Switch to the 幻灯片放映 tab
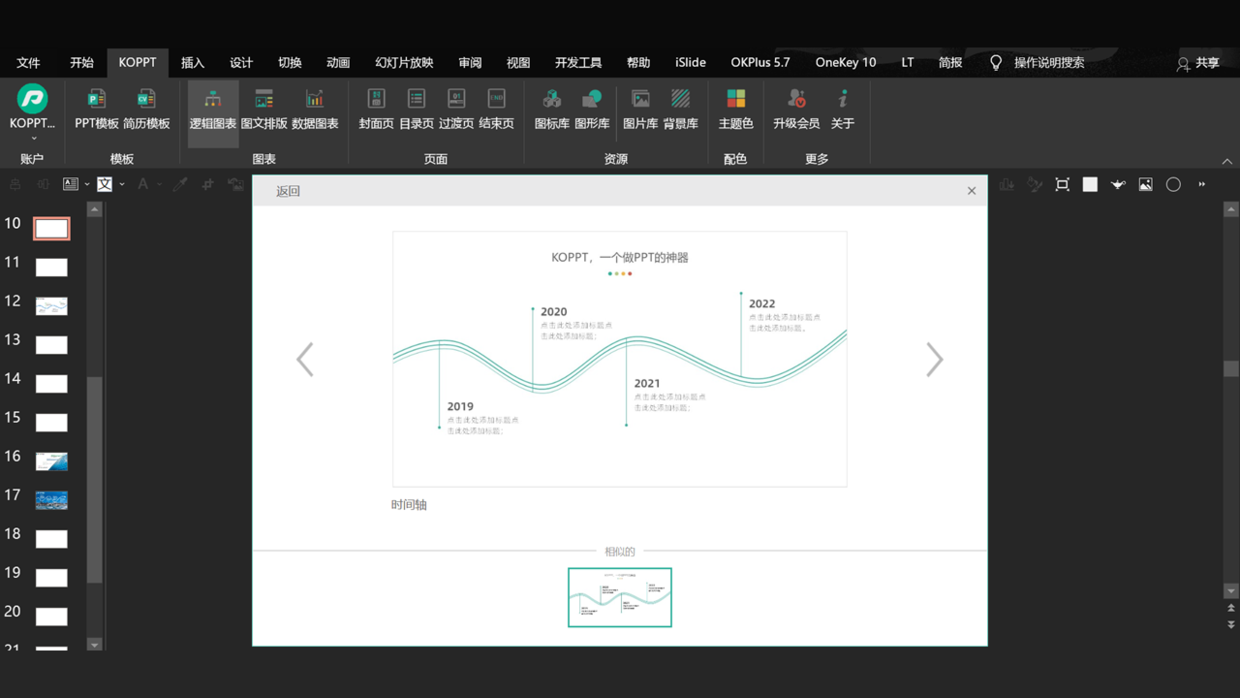The height and width of the screenshot is (698, 1240). (404, 63)
